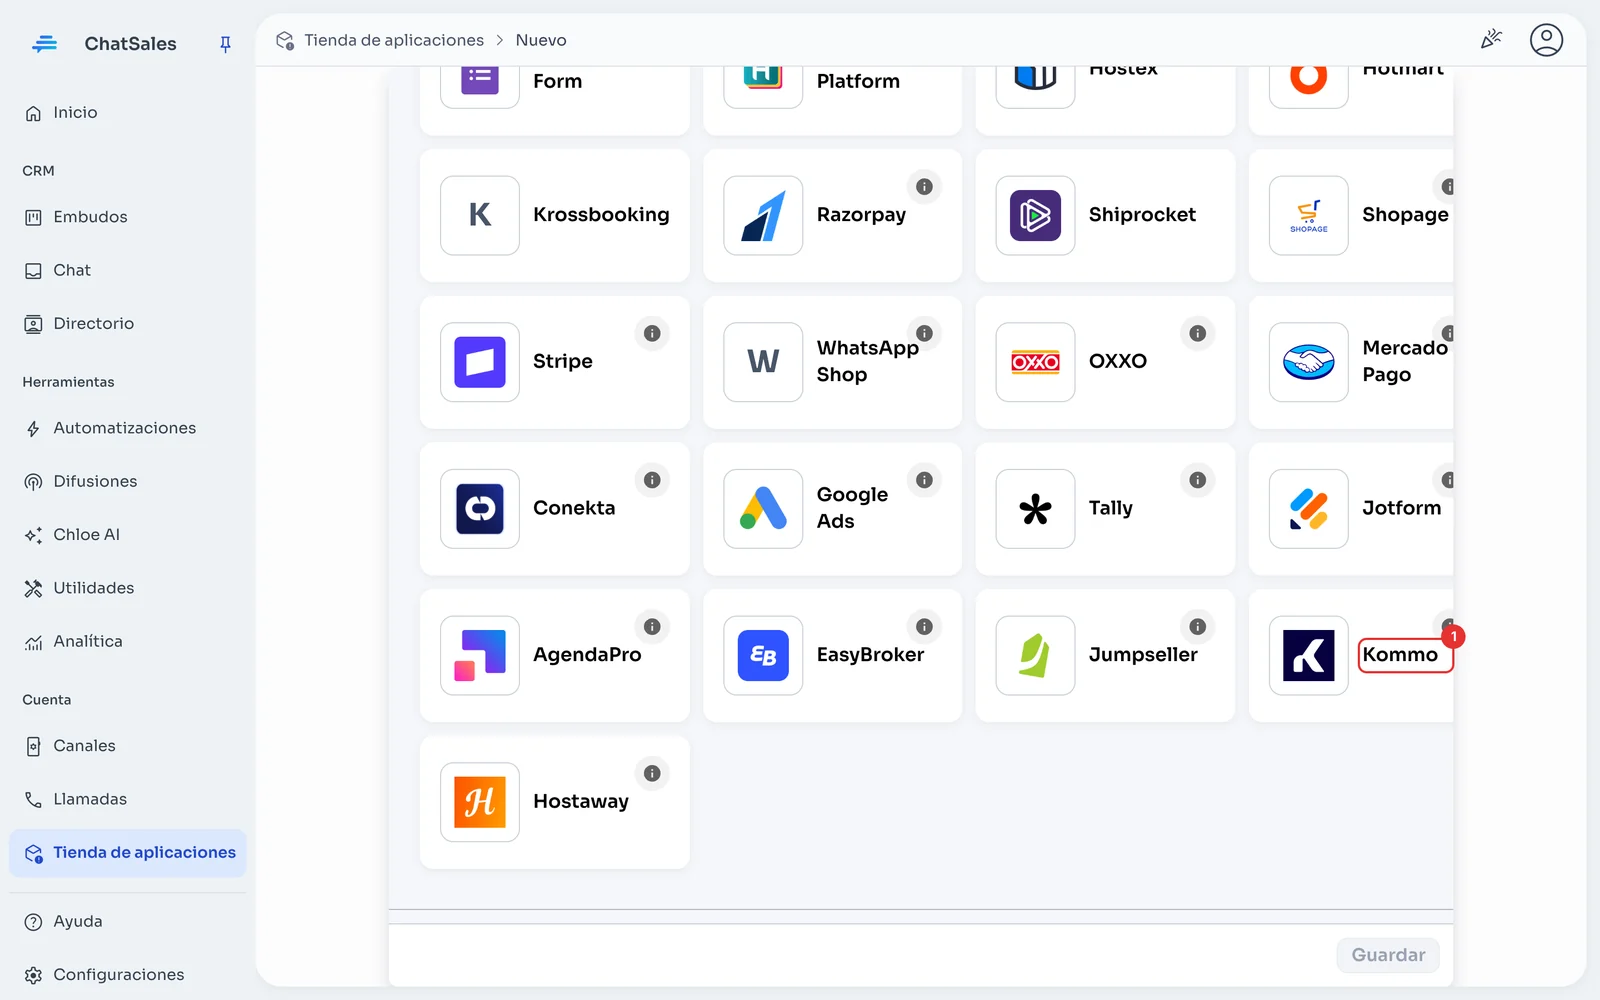Viewport: 1600px width, 1000px height.
Task: Open the user profile avatar icon
Action: [1546, 40]
